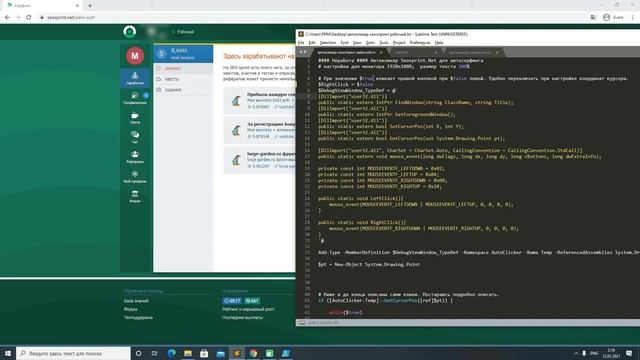The image size is (640, 360).
Task: Close the first Sublime Text file tab
Action: click(x=381, y=52)
